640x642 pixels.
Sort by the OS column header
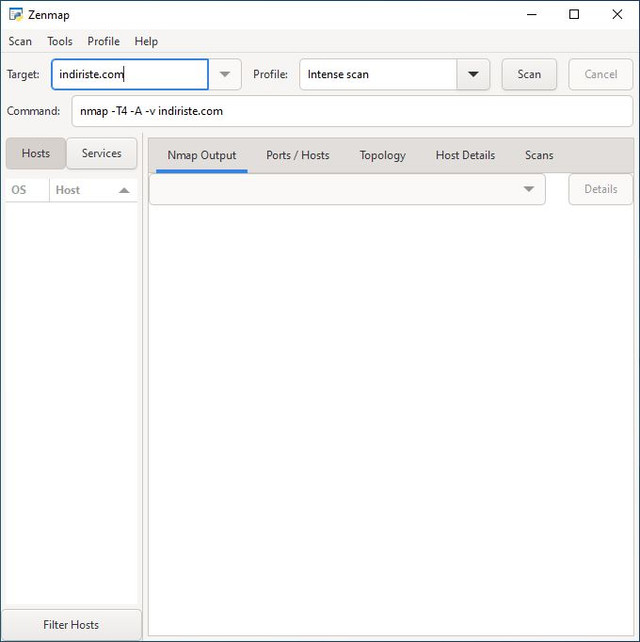click(x=27, y=190)
